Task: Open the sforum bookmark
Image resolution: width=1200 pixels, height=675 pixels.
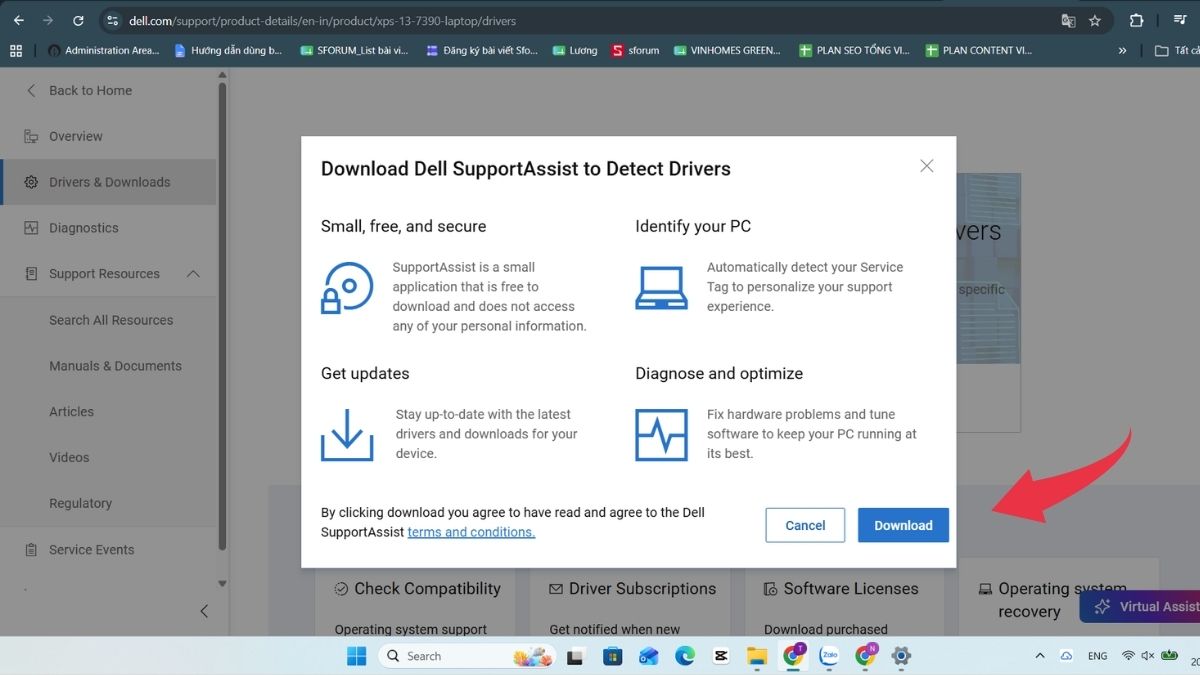Action: pos(636,50)
